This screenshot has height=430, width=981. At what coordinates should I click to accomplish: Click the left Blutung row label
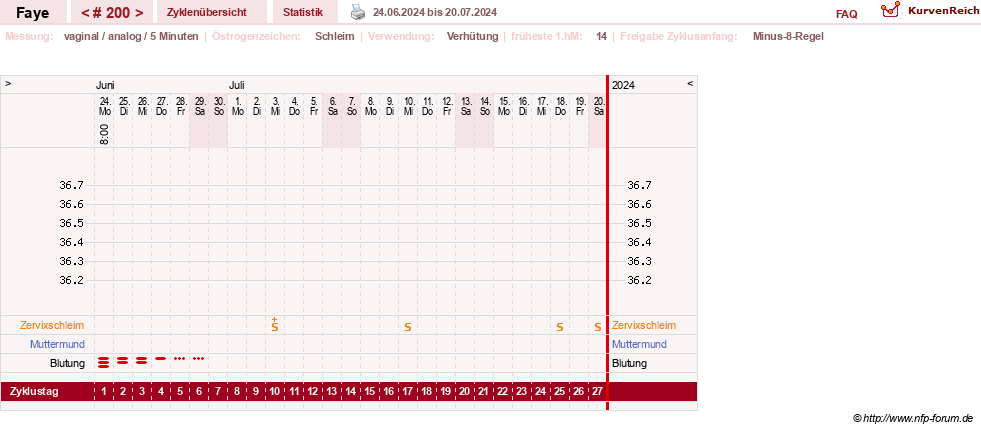click(x=67, y=363)
